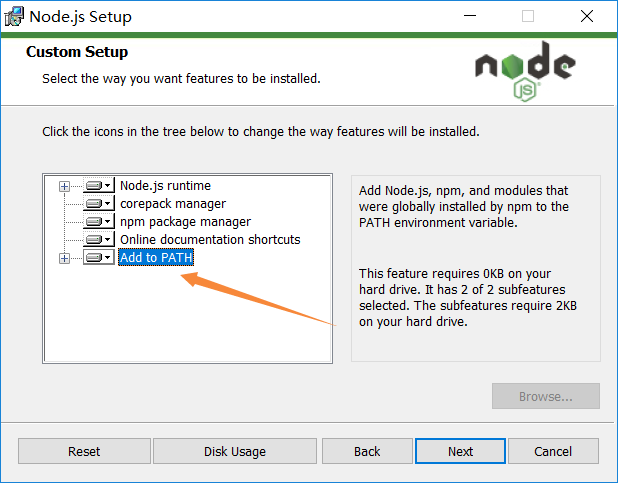
Task: Open install option dropdown for Online documentation shortcuts
Action: pos(99,239)
